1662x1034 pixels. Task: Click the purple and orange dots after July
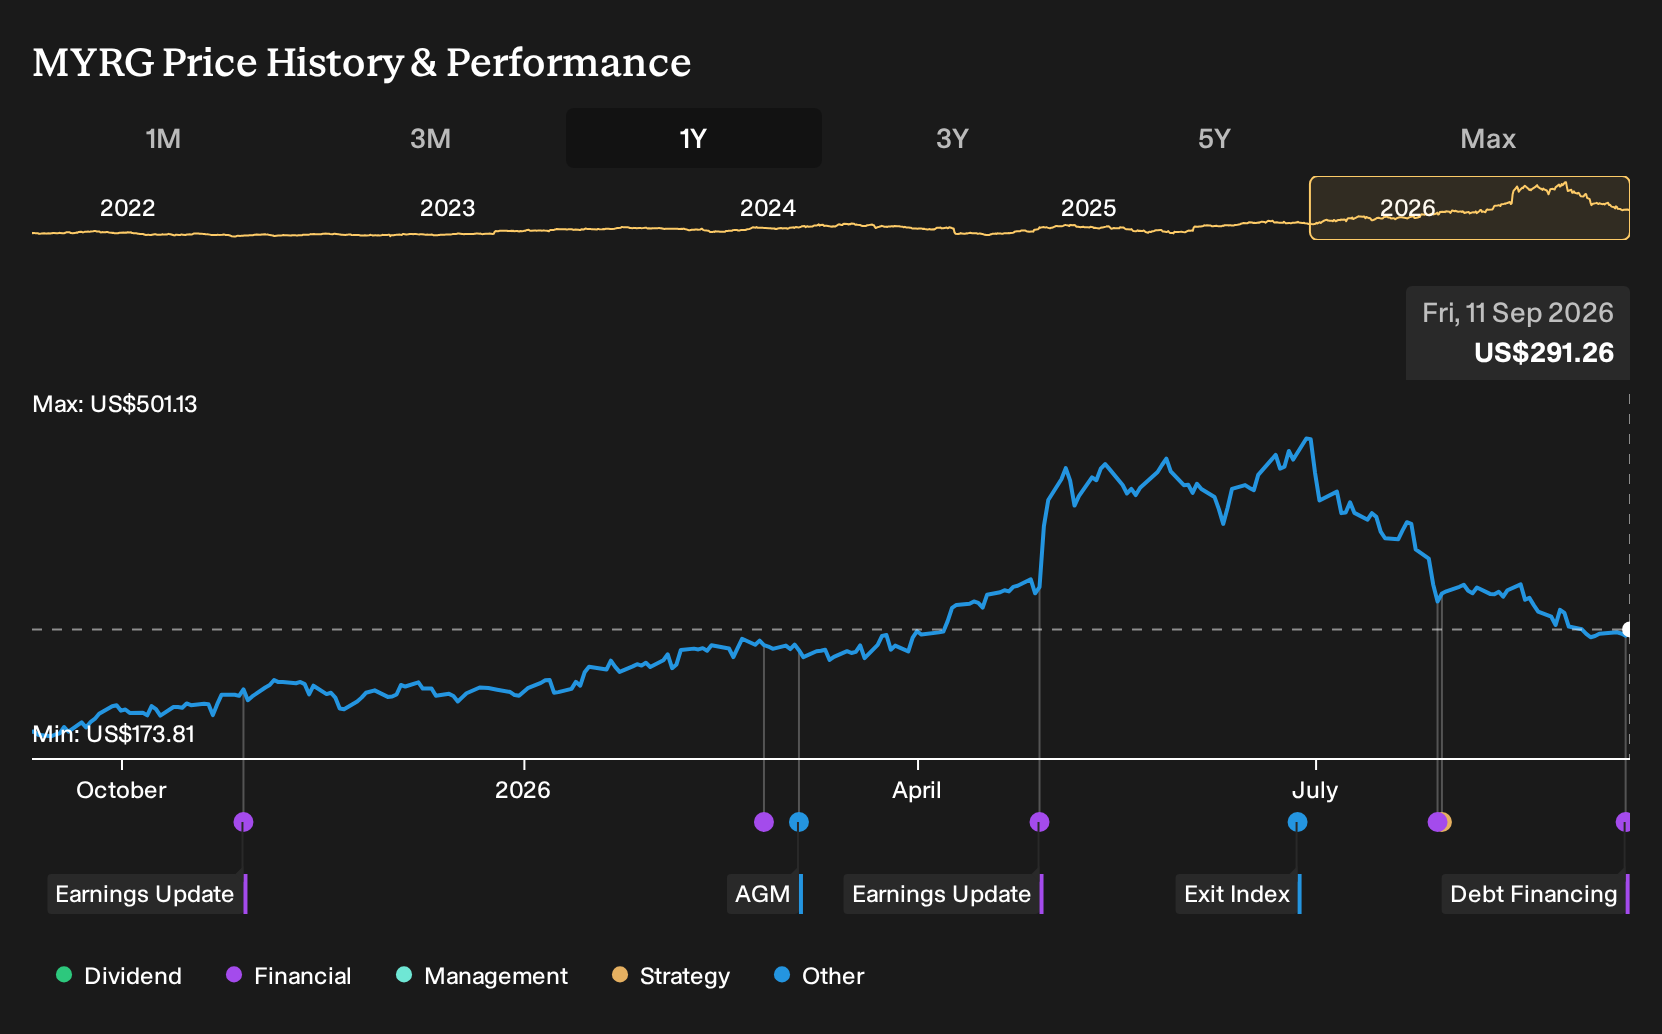point(1439,822)
